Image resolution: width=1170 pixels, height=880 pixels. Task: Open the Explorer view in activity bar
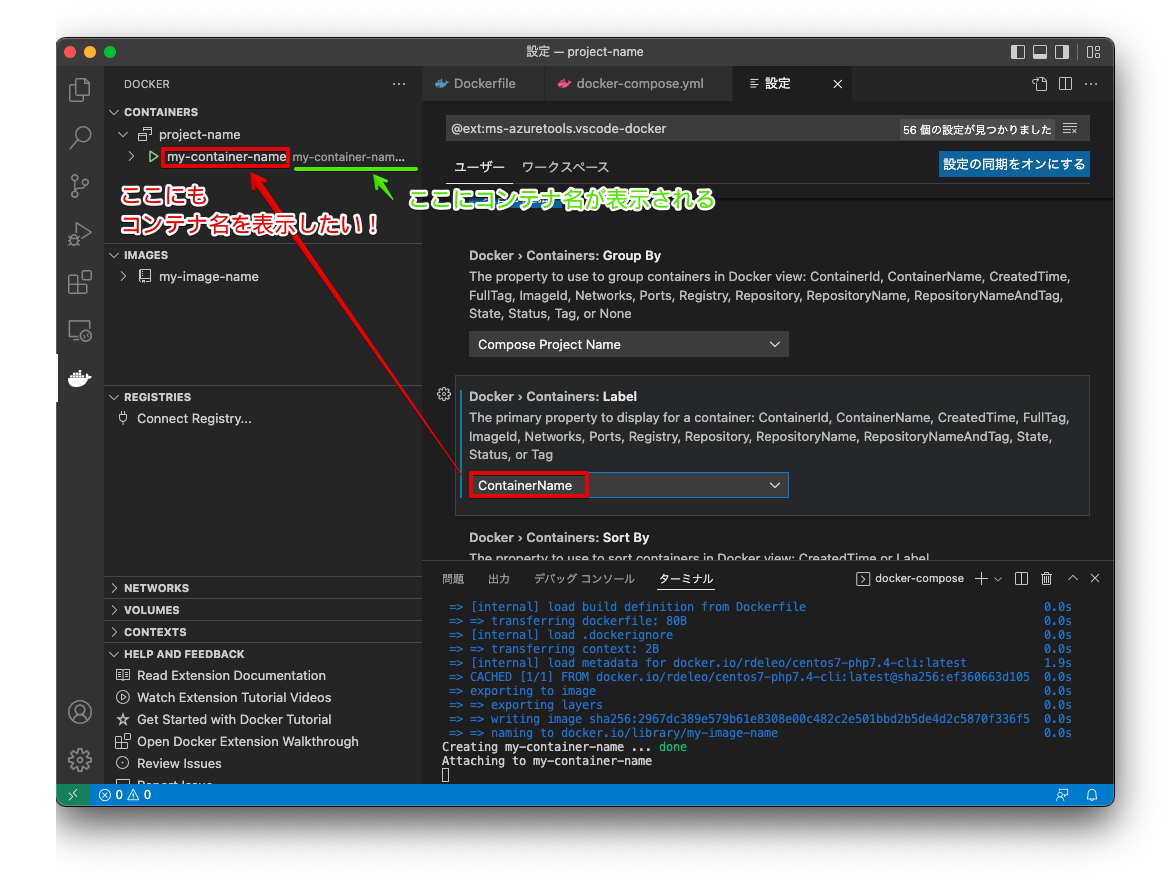[x=80, y=90]
